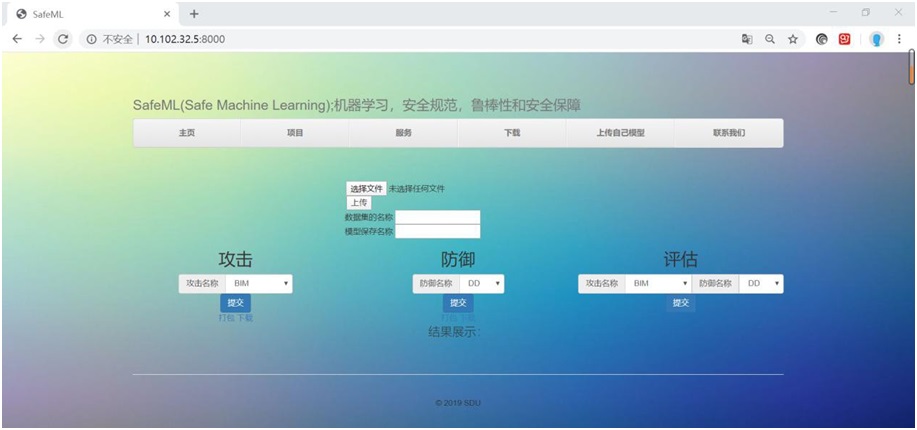
Task: Click the browser back arrow
Action: click(x=17, y=39)
